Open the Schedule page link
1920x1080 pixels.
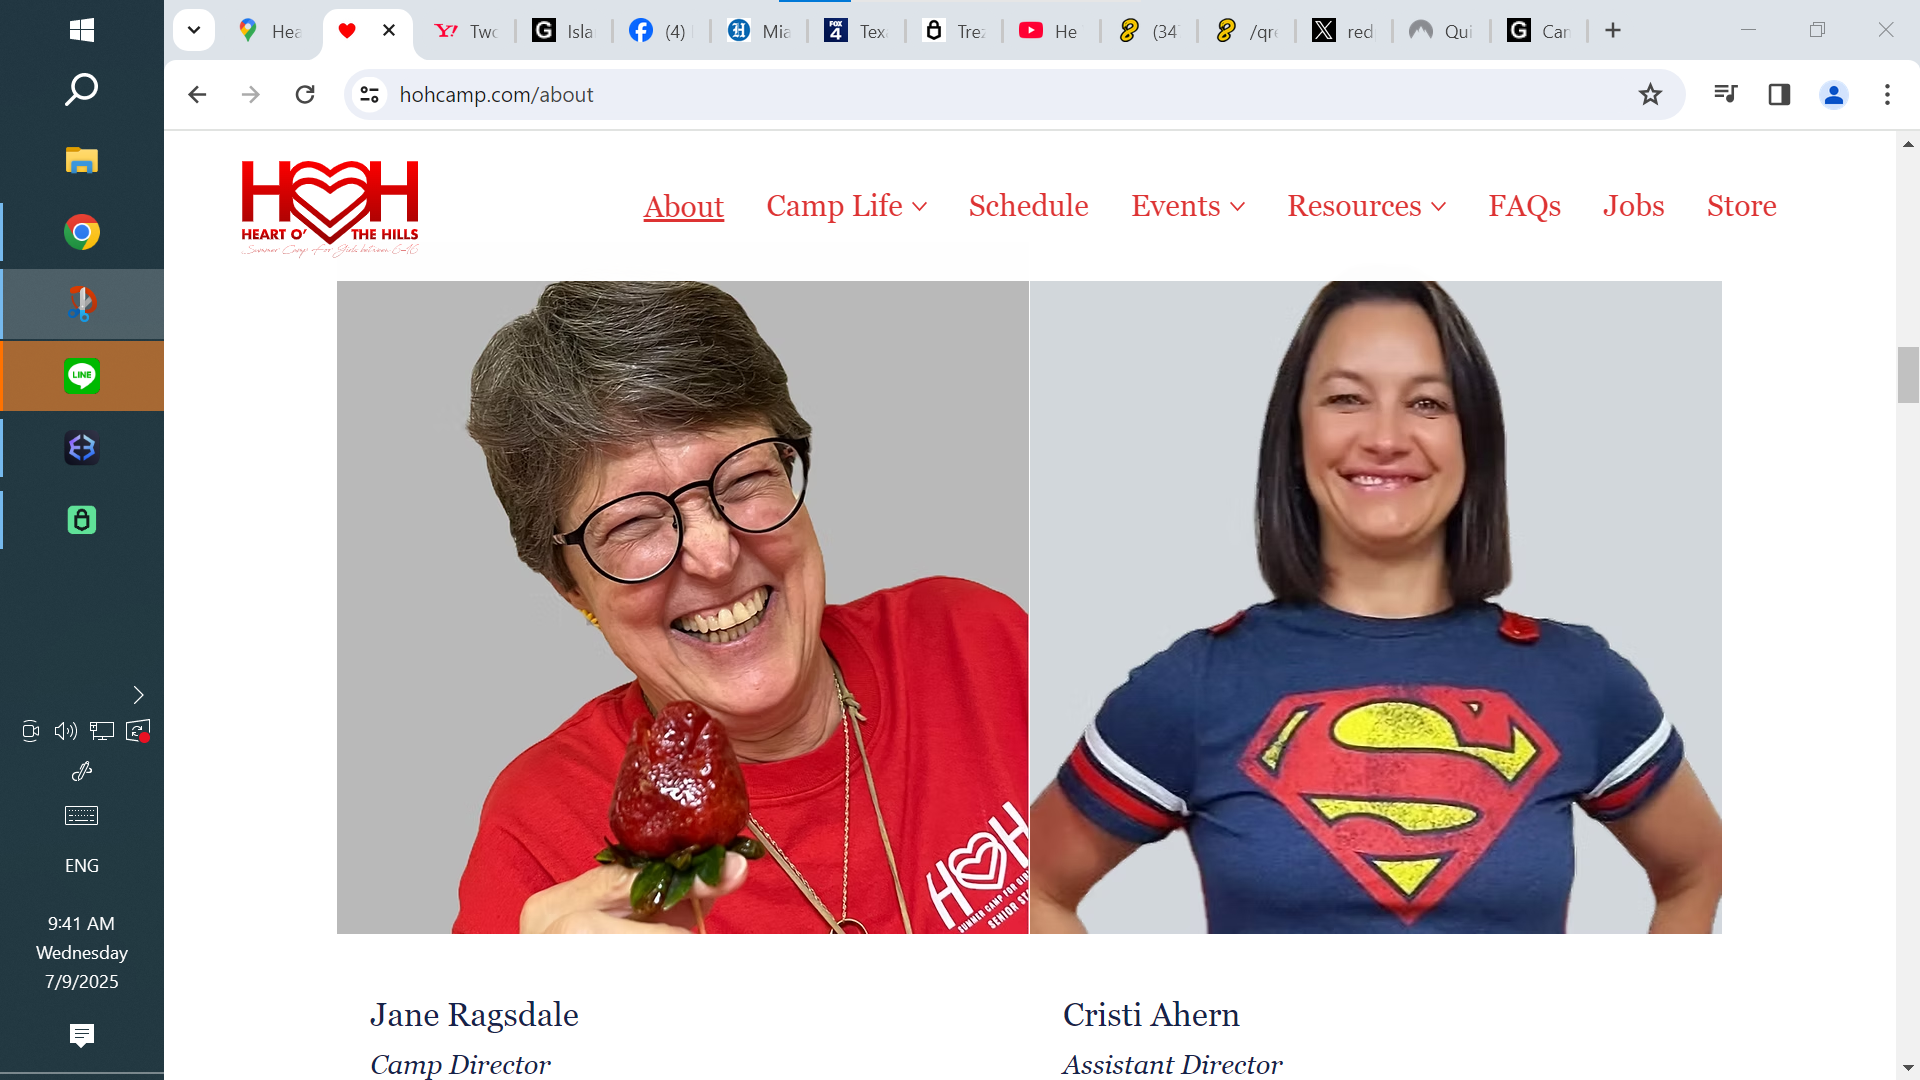[x=1028, y=206]
